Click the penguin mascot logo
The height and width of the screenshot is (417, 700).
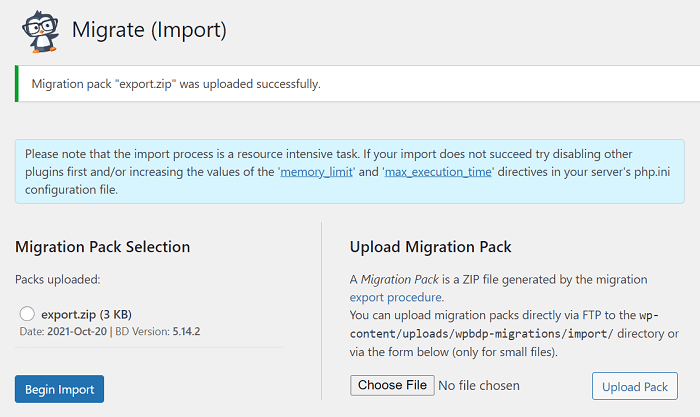[40, 32]
